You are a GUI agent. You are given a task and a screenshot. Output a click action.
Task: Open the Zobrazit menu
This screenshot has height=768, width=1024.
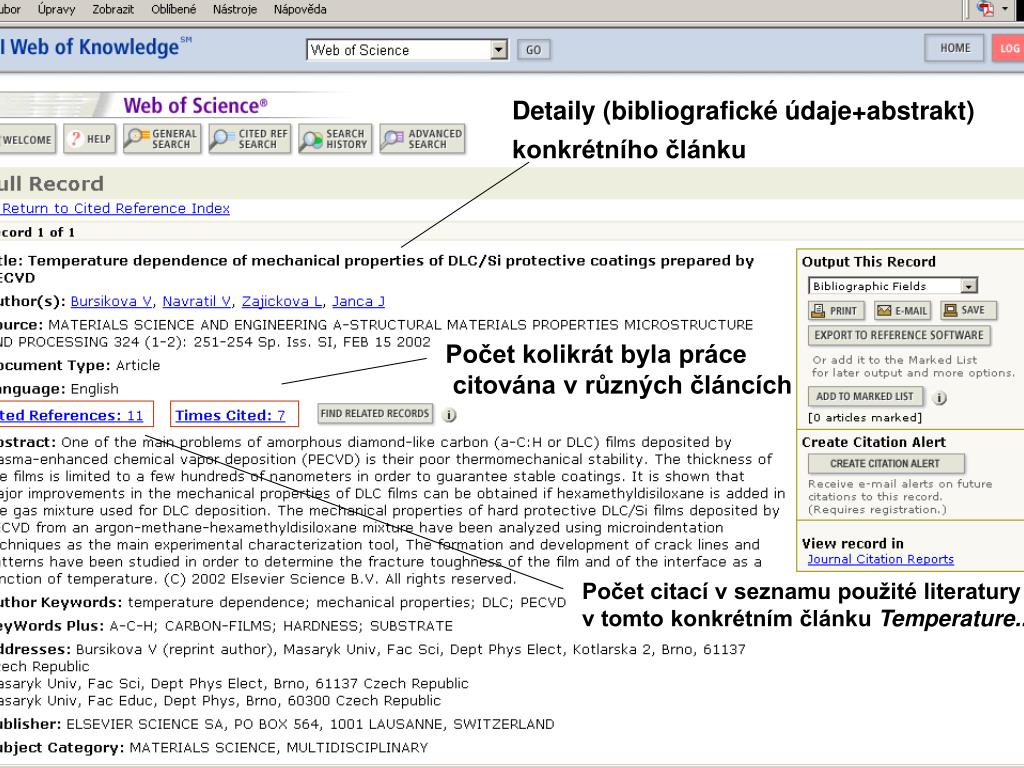pyautogui.click(x=113, y=9)
